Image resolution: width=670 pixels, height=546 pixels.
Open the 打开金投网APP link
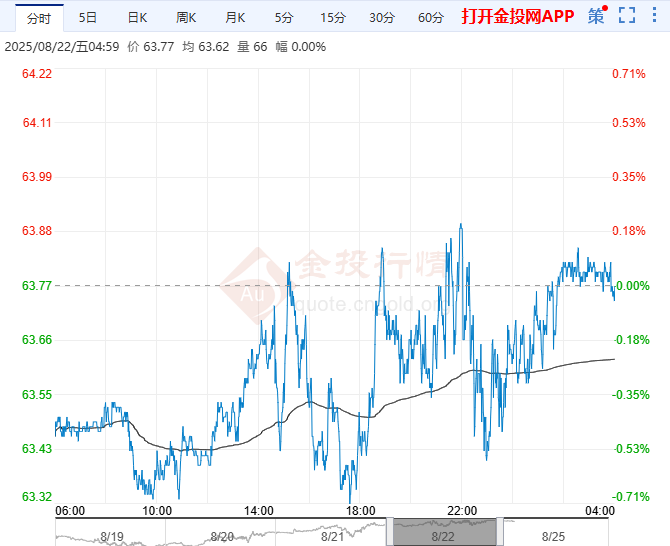pos(517,17)
